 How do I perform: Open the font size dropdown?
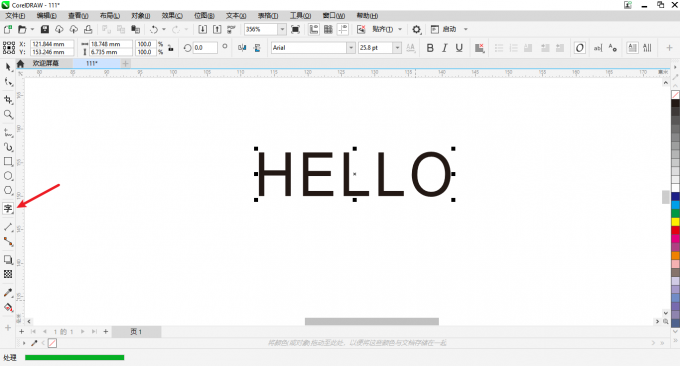(397, 48)
